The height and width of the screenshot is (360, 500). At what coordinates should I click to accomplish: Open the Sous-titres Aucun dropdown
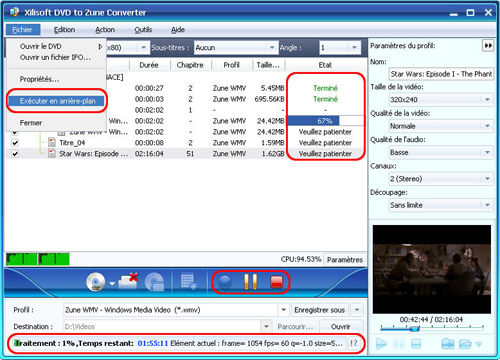[x=272, y=48]
